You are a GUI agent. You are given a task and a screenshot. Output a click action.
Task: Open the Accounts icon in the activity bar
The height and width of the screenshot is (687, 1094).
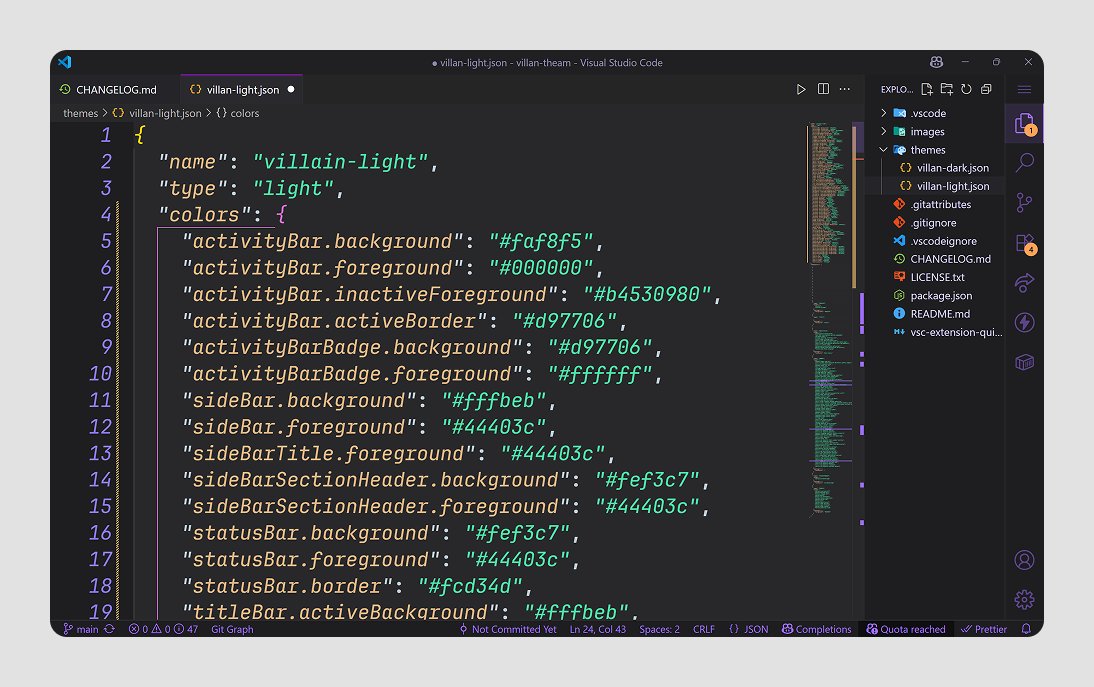tap(1024, 560)
